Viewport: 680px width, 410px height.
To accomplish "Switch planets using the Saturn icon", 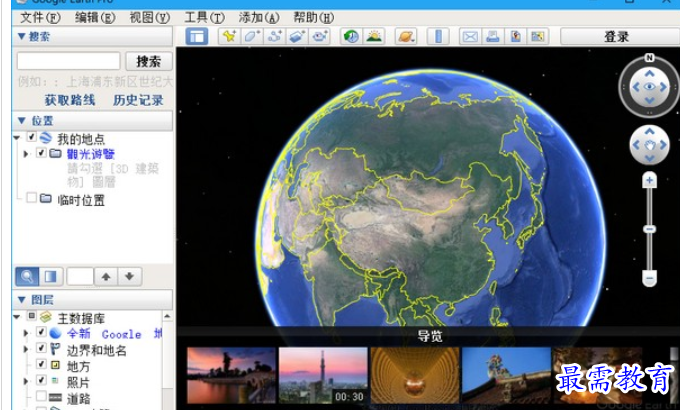I will click(x=406, y=36).
